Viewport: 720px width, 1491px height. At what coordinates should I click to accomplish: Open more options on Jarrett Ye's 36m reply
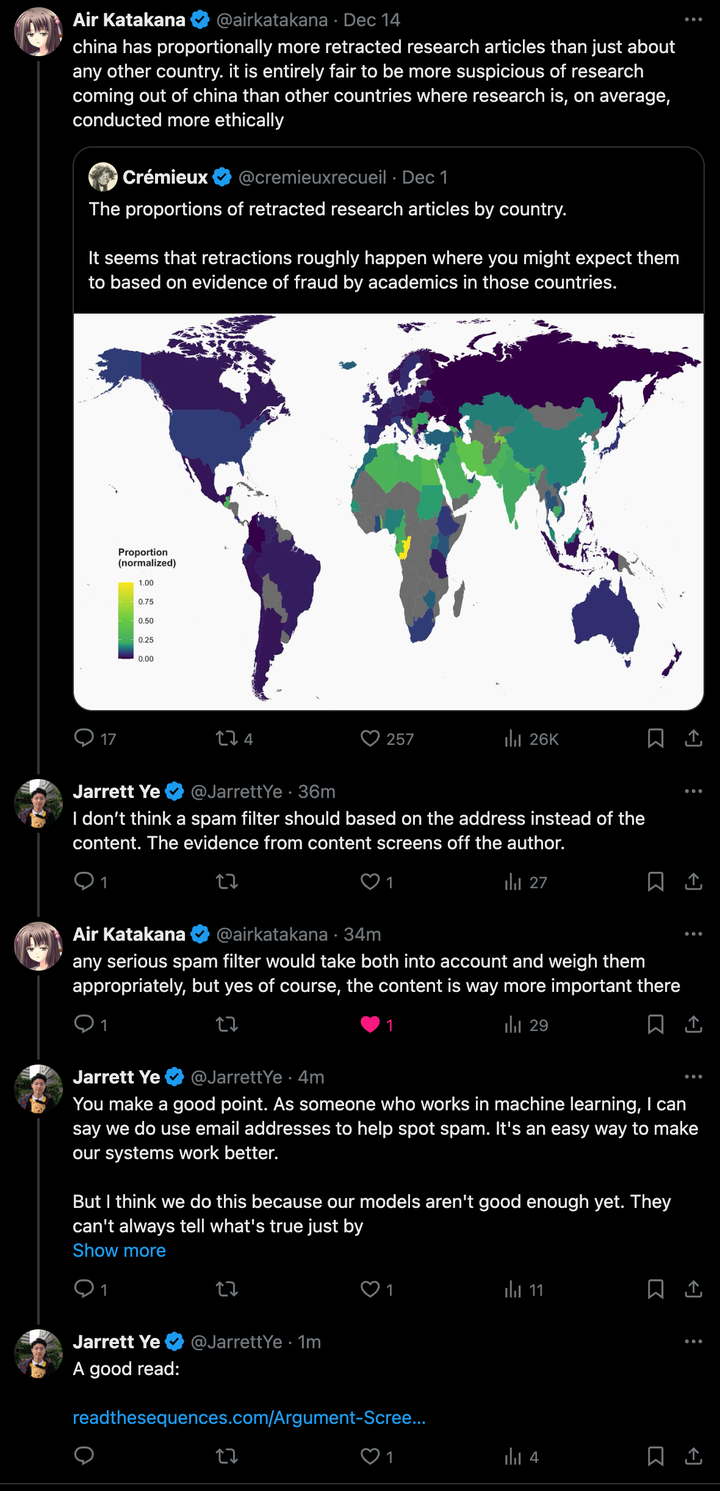[x=692, y=791]
